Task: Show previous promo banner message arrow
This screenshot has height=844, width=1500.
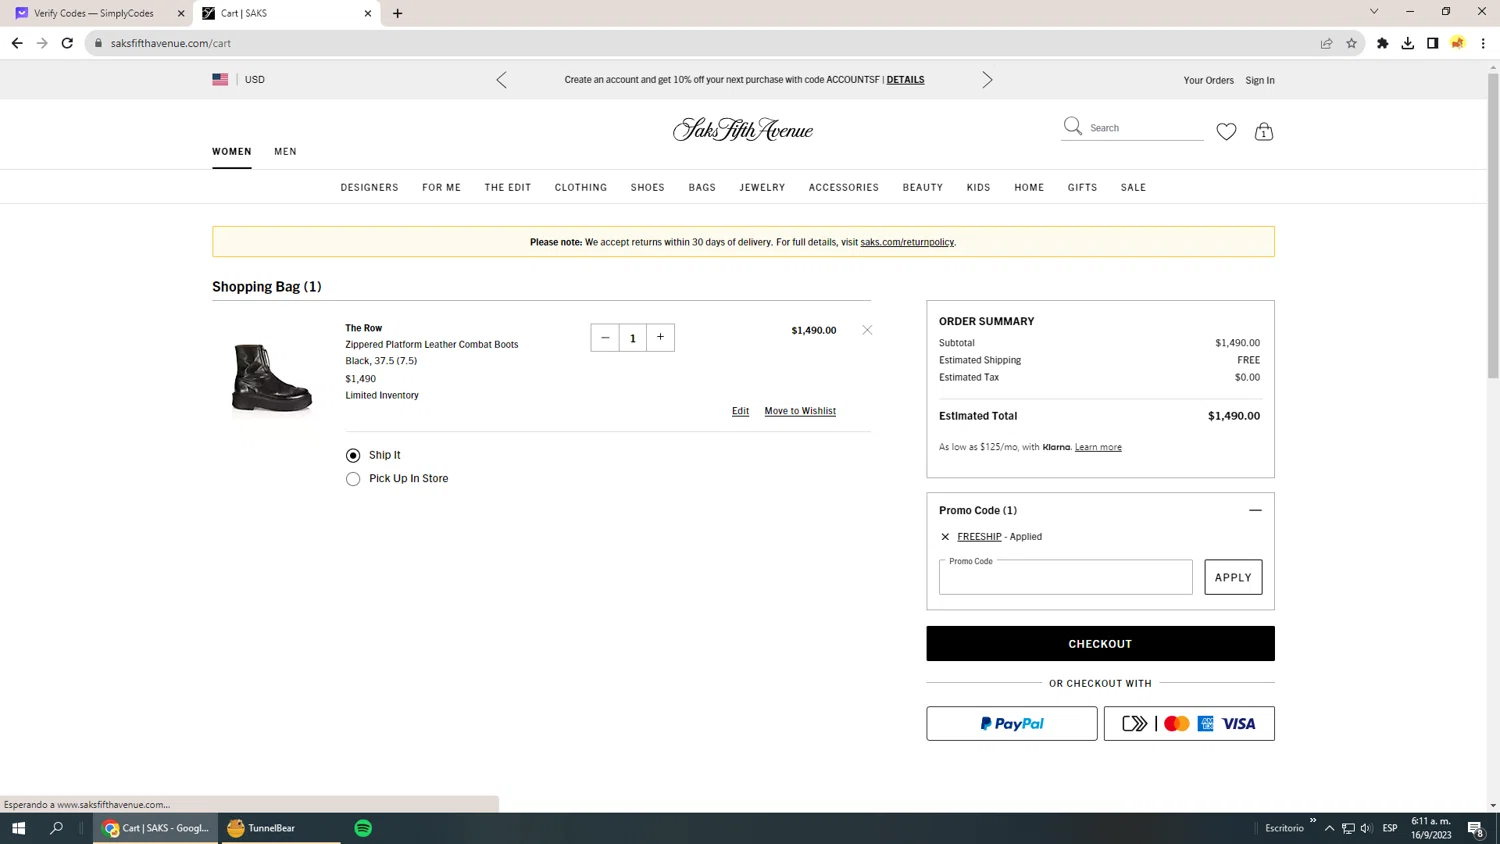Action: tap(502, 80)
